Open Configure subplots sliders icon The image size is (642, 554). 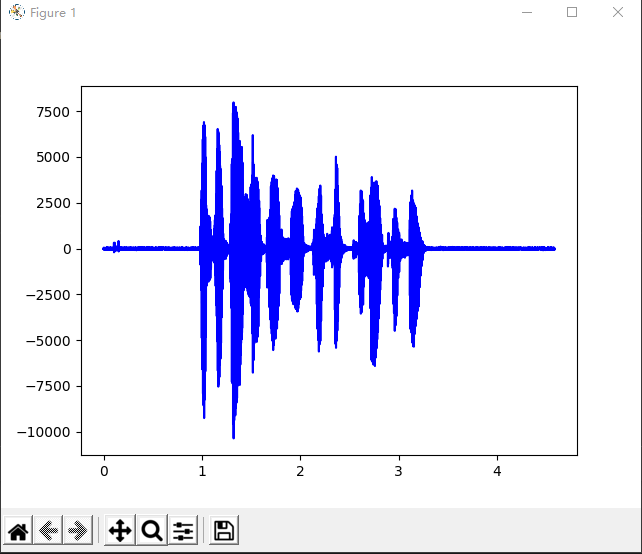pyautogui.click(x=183, y=531)
